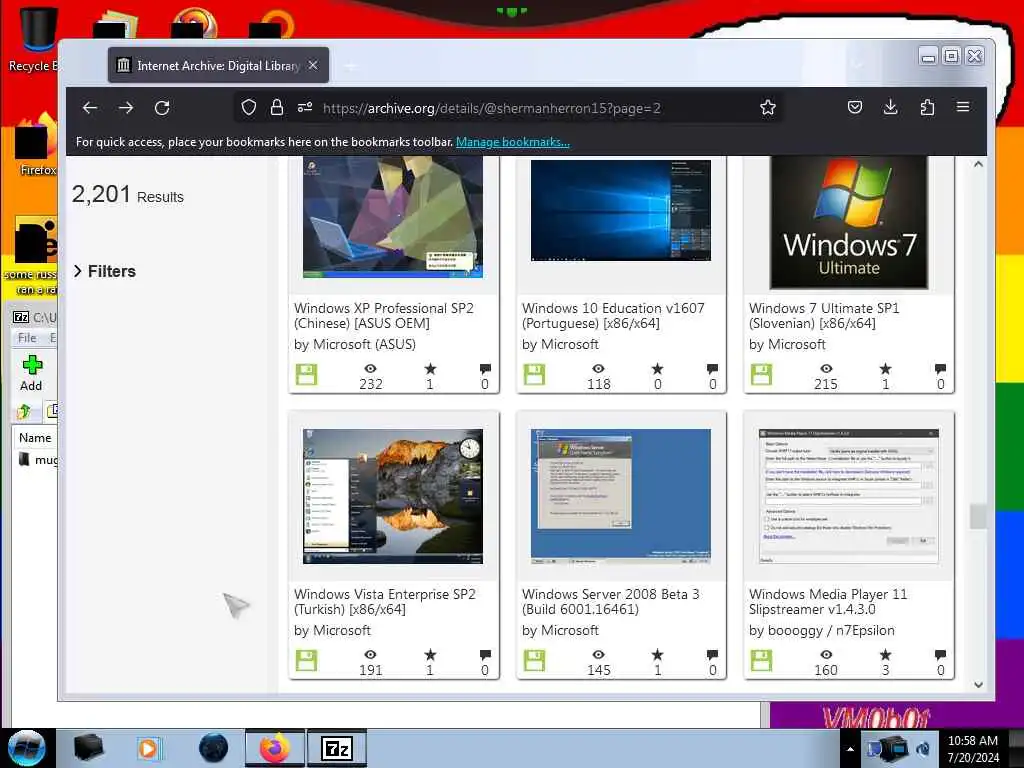Switch to 7-Zip from the taskbar
Screen dimensions: 1024x768
point(336,748)
